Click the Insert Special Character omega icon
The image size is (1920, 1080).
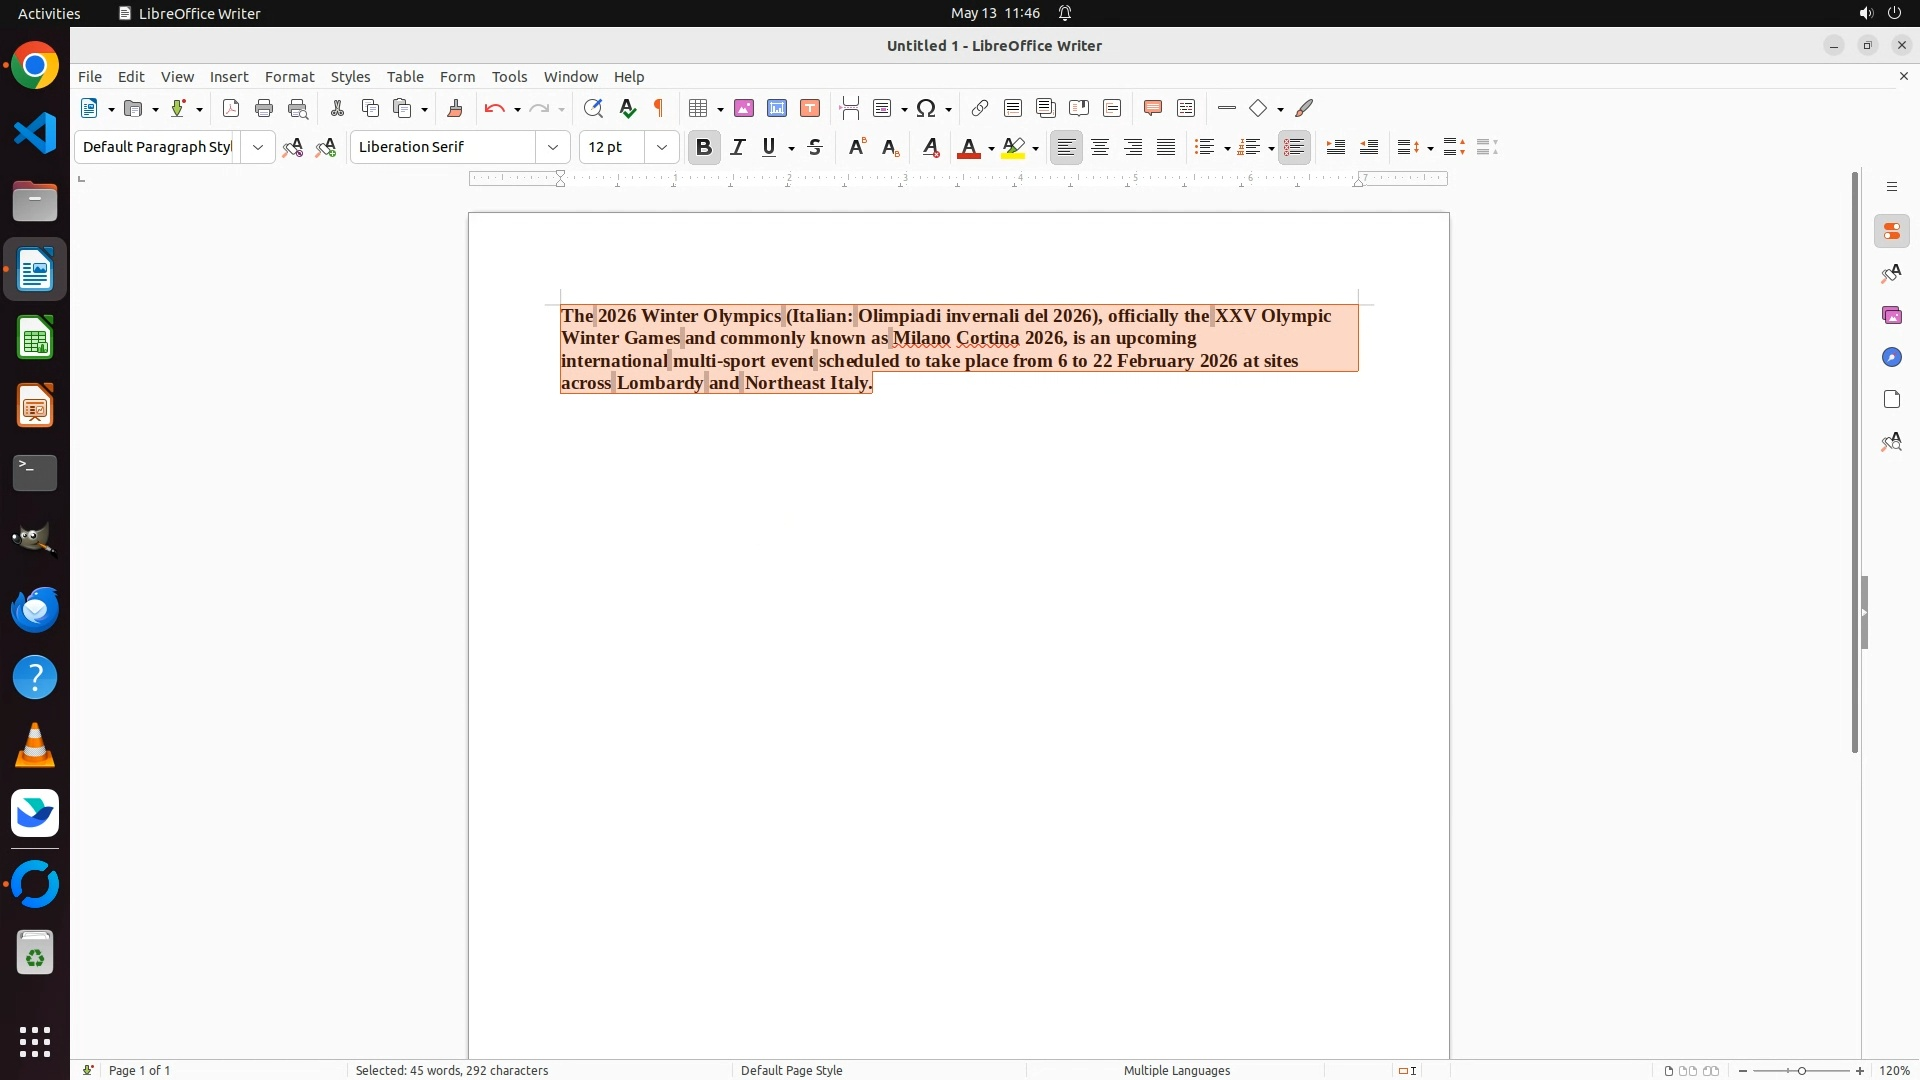coord(927,108)
